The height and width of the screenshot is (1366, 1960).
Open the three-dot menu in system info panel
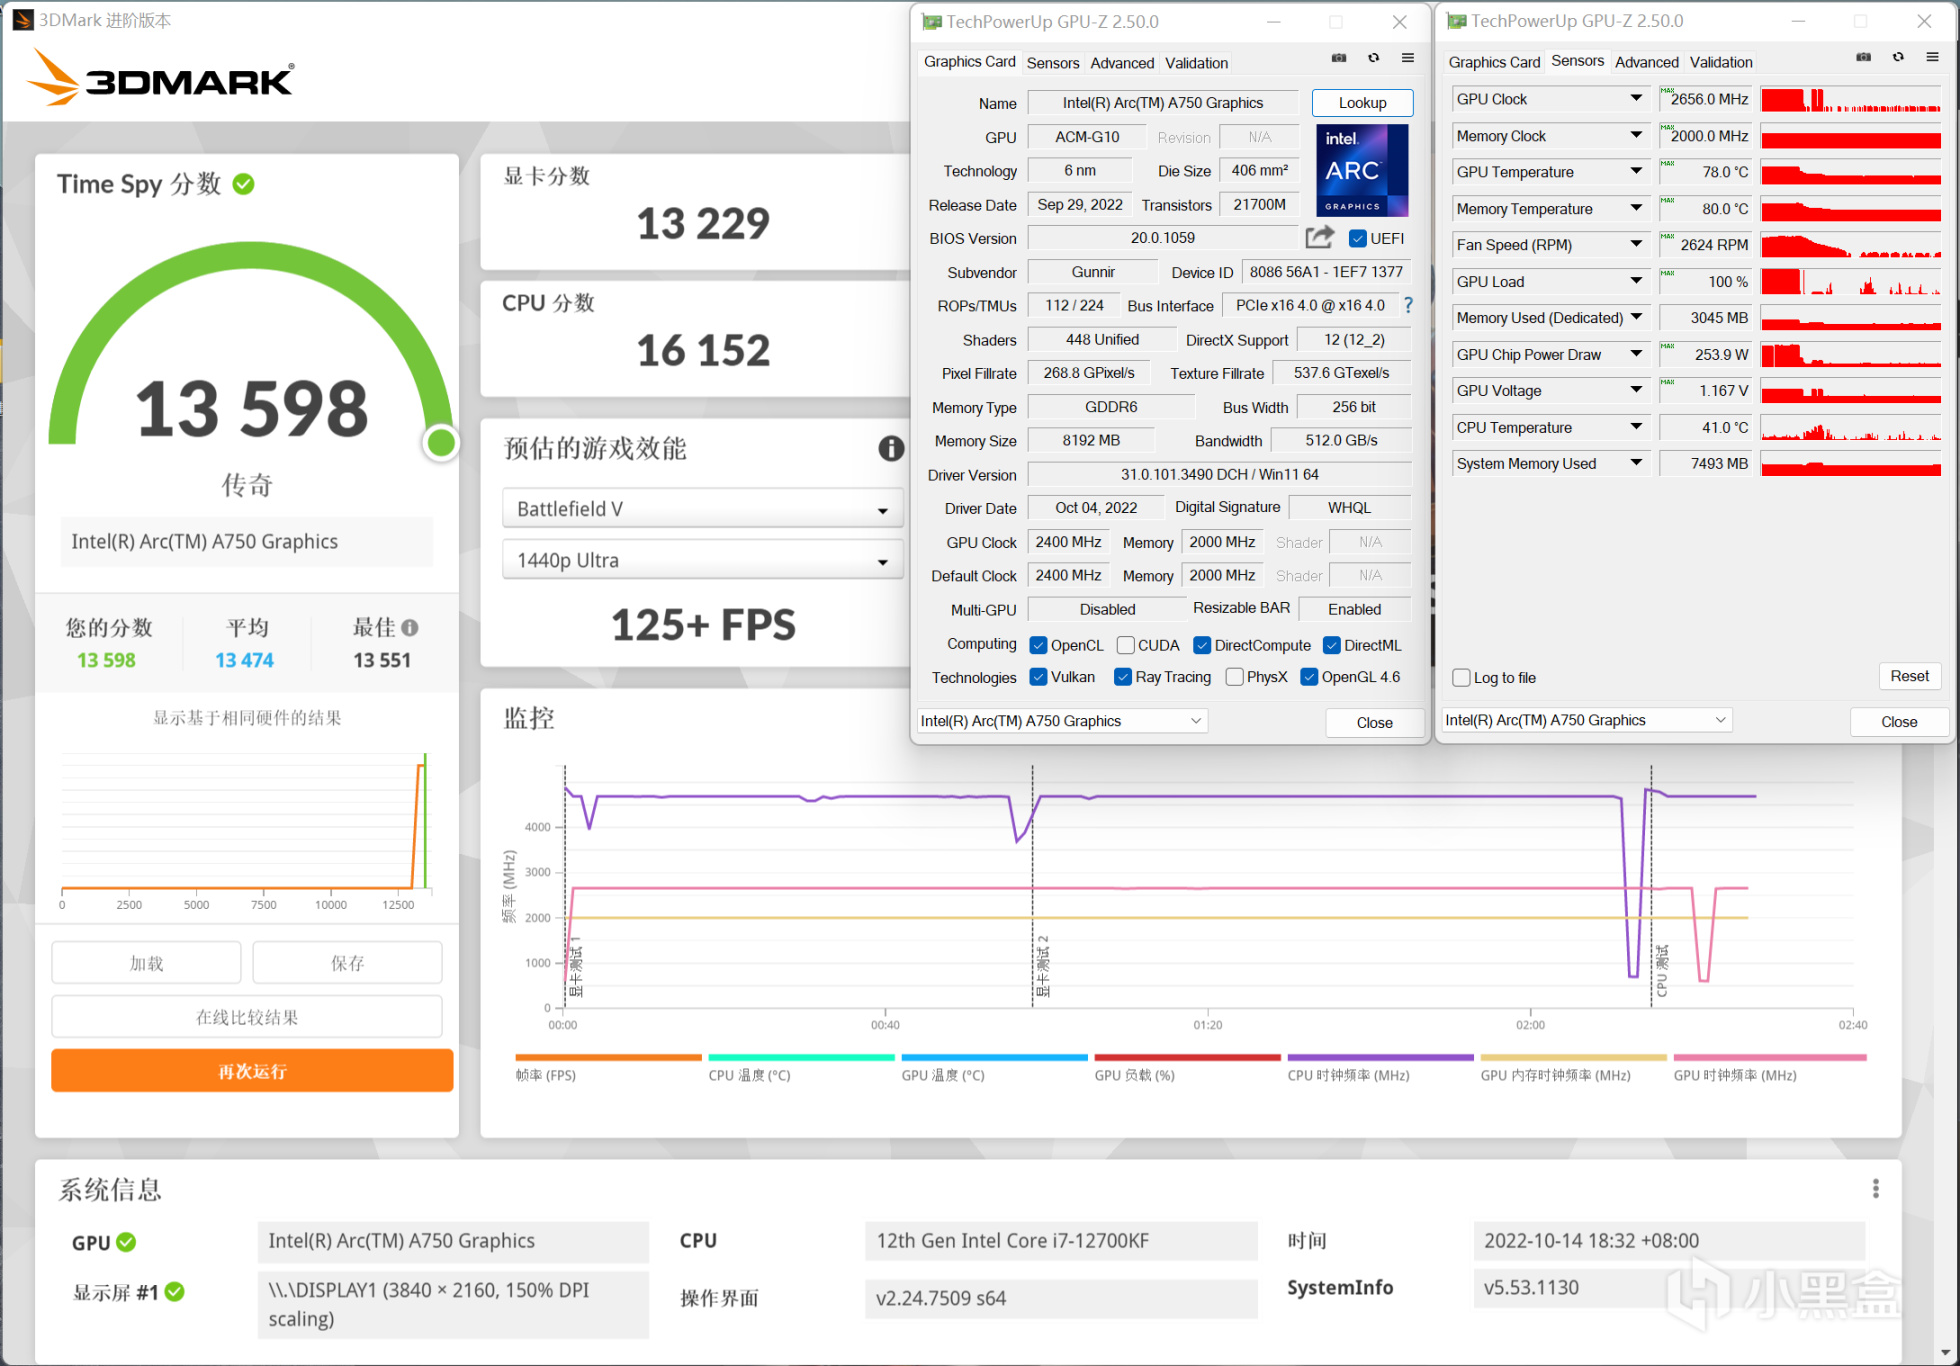coord(1875,1188)
